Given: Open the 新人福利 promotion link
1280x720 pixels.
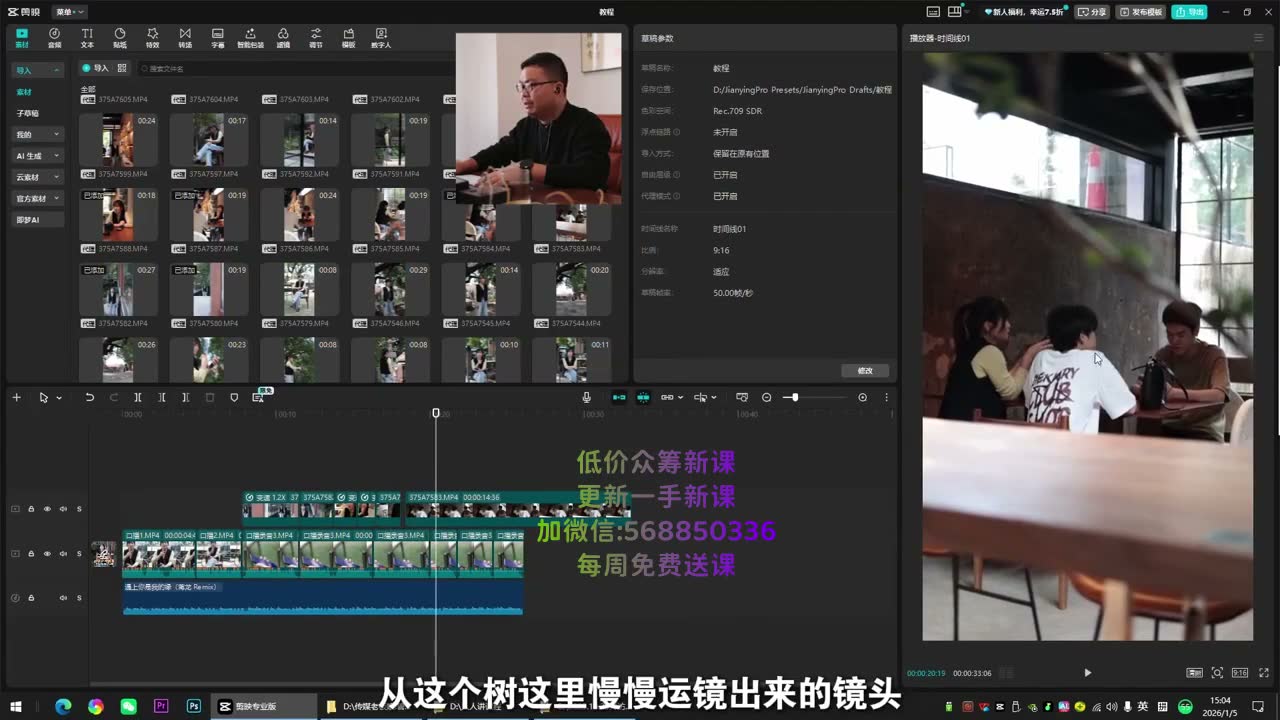Looking at the screenshot, I should pyautogui.click(x=1026, y=12).
